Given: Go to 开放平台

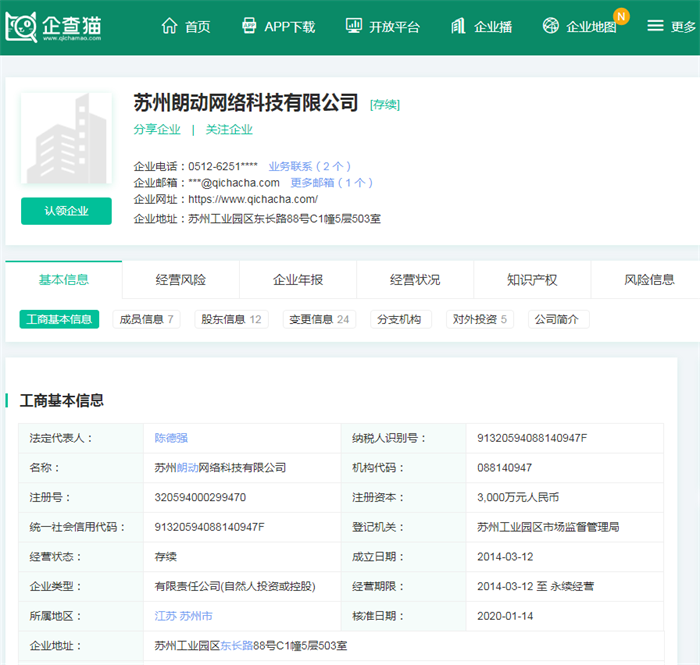Looking at the screenshot, I should [394, 27].
